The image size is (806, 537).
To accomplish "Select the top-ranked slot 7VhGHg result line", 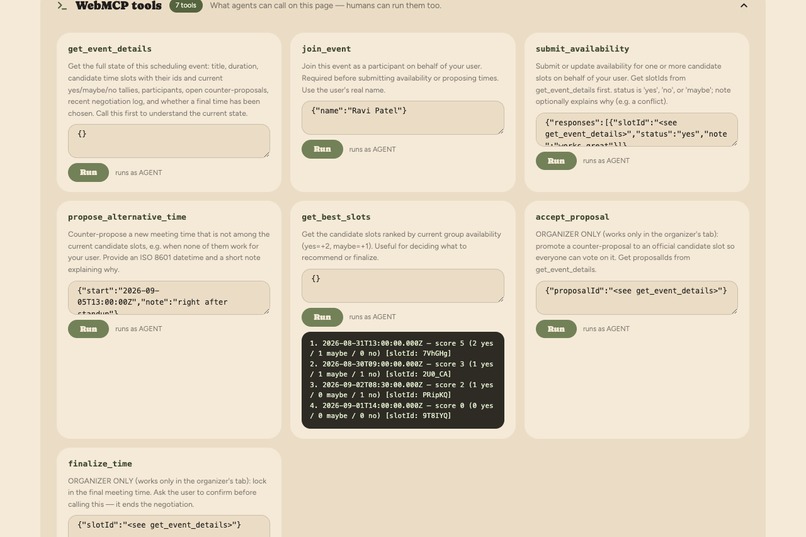I will pos(401,348).
